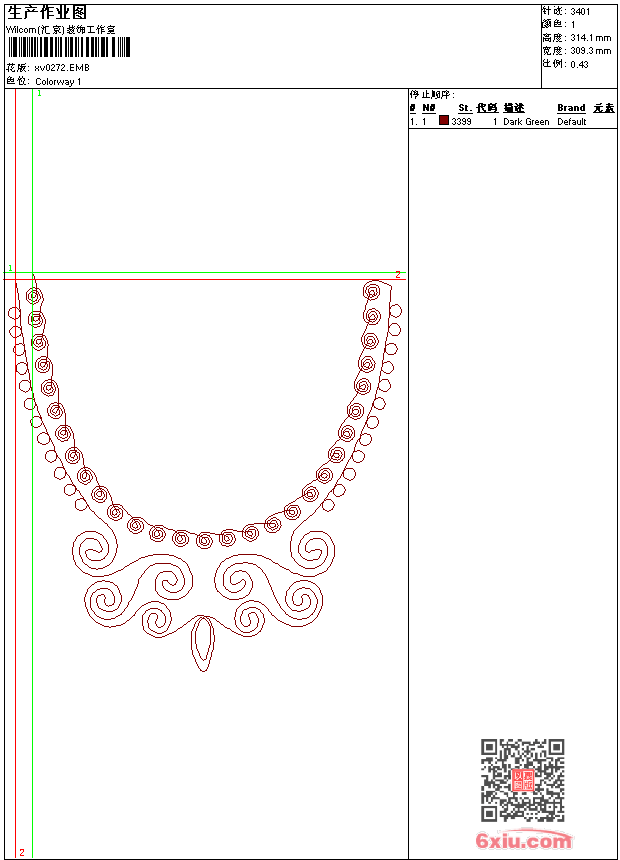Click the red '2' marker at the bottom guide
This screenshot has height=860, width=620.
point(22,852)
